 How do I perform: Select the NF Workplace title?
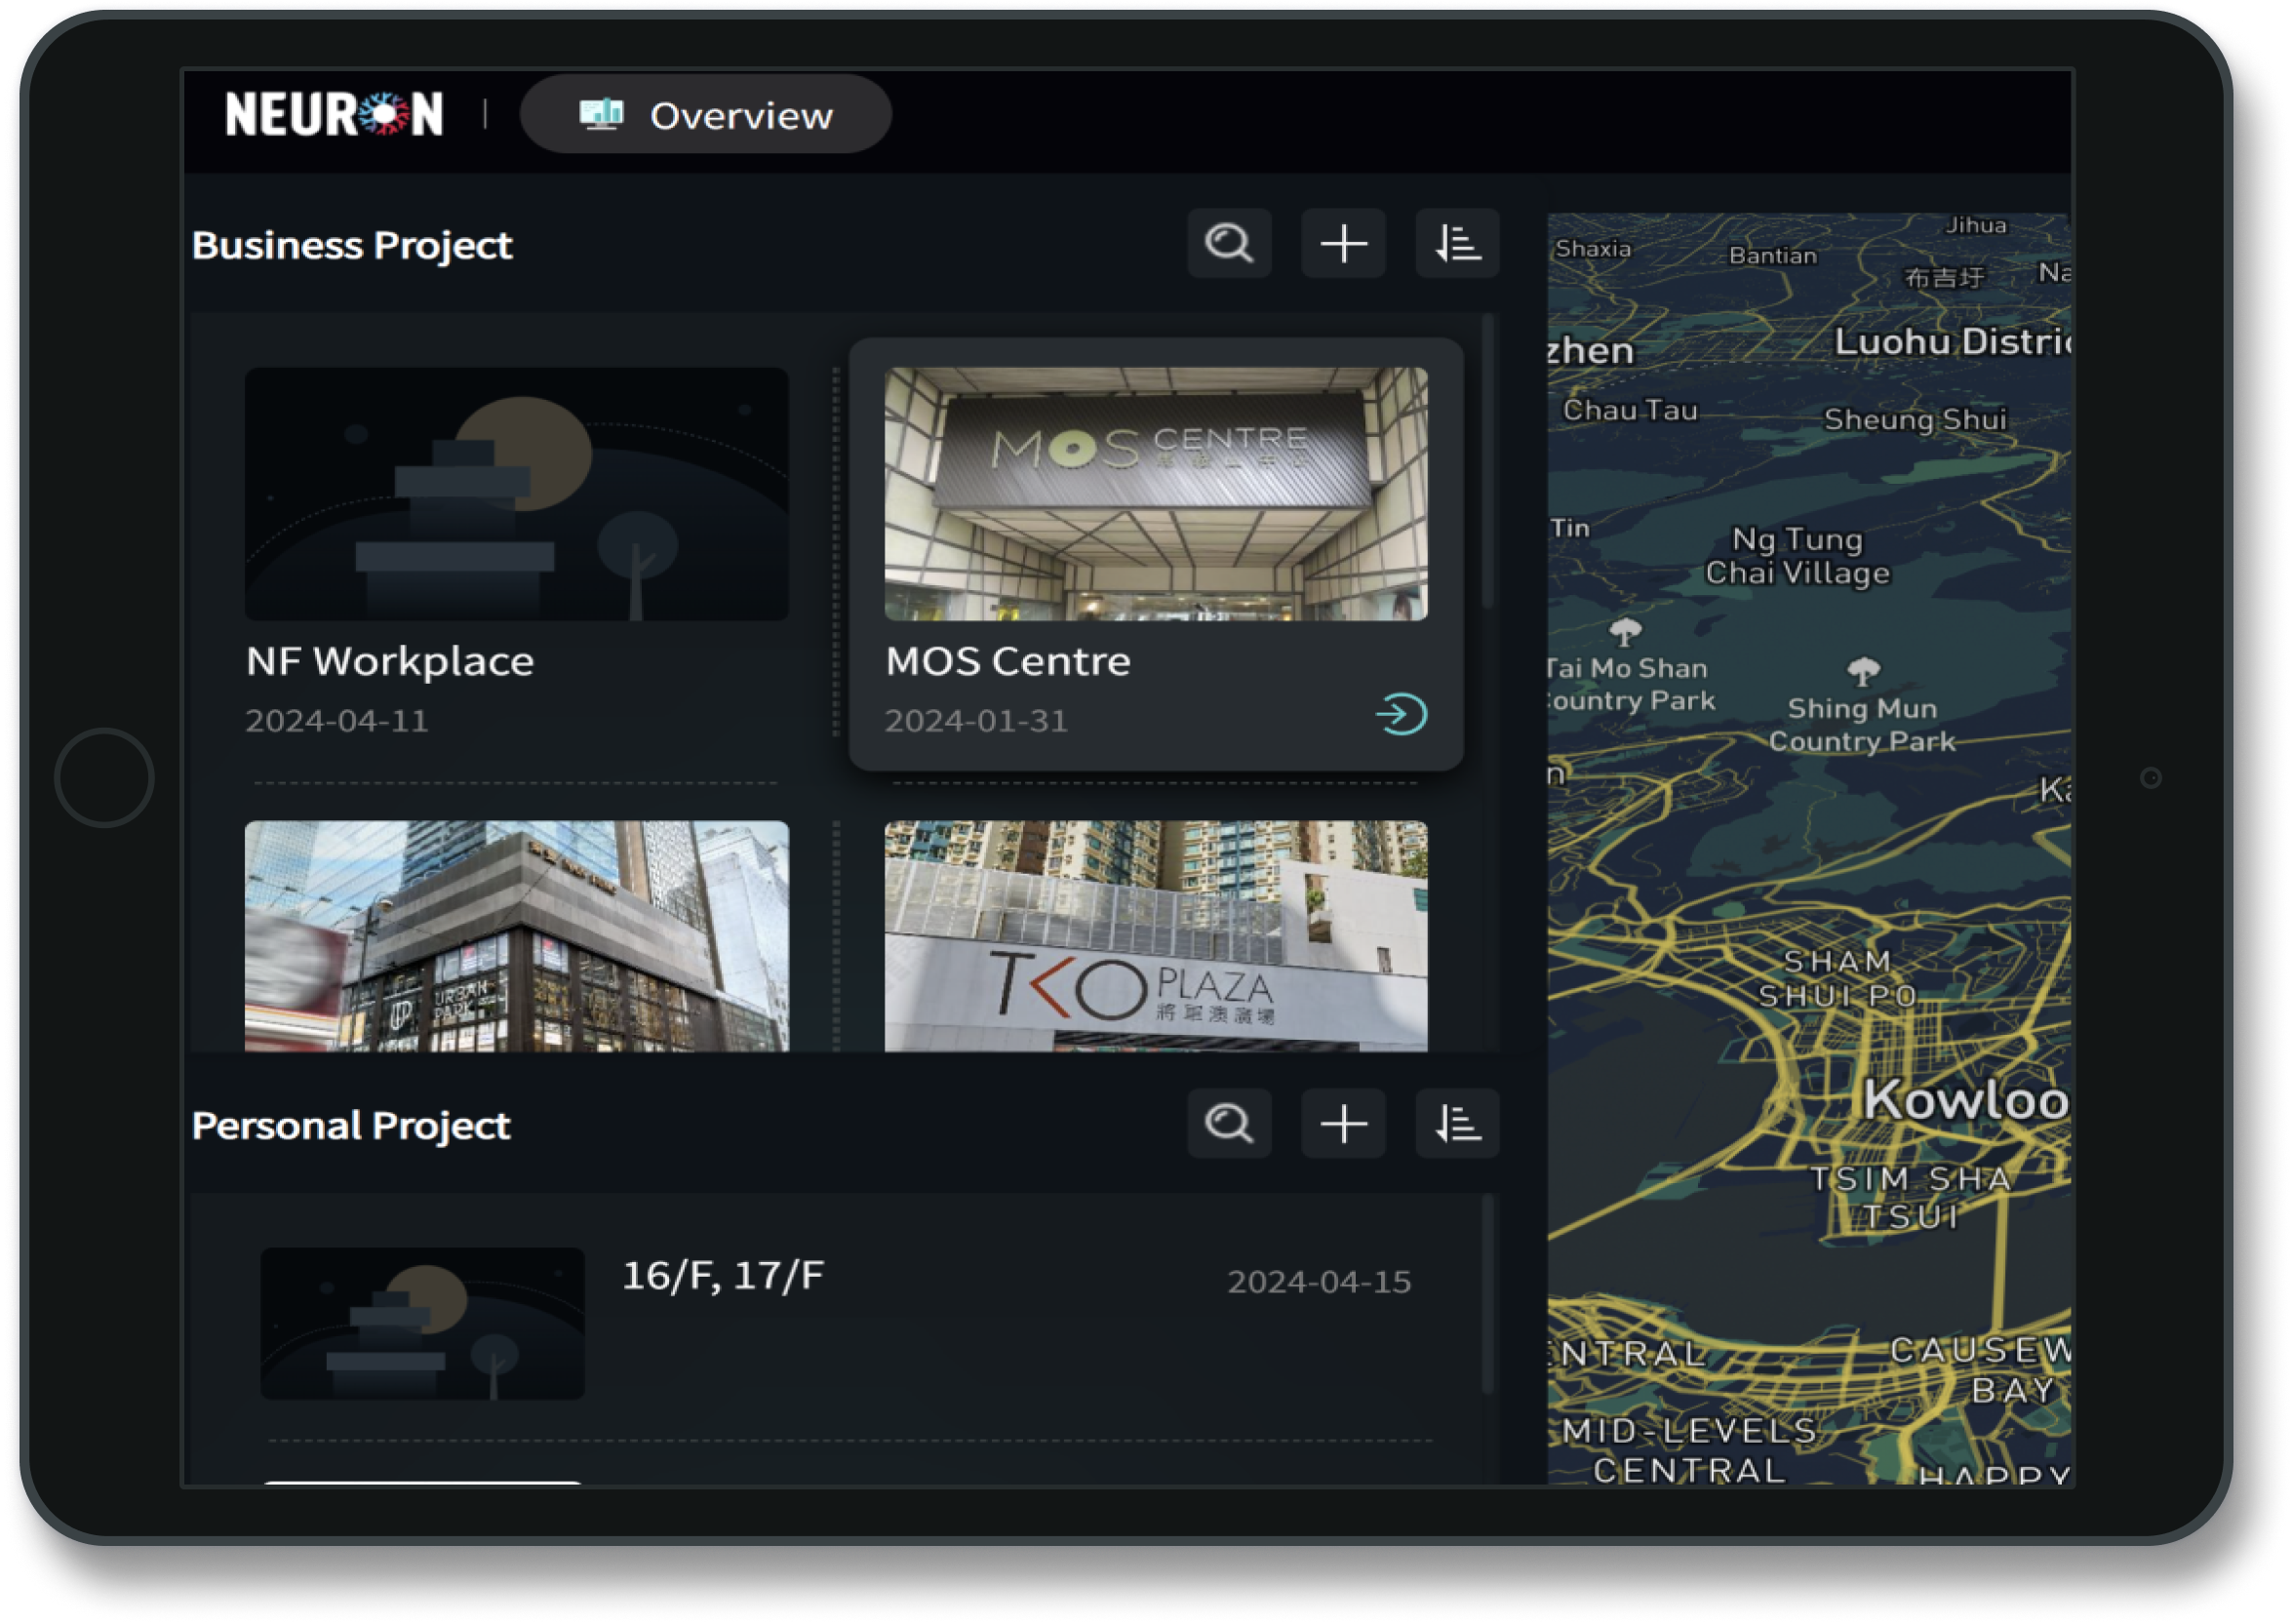coord(390,661)
